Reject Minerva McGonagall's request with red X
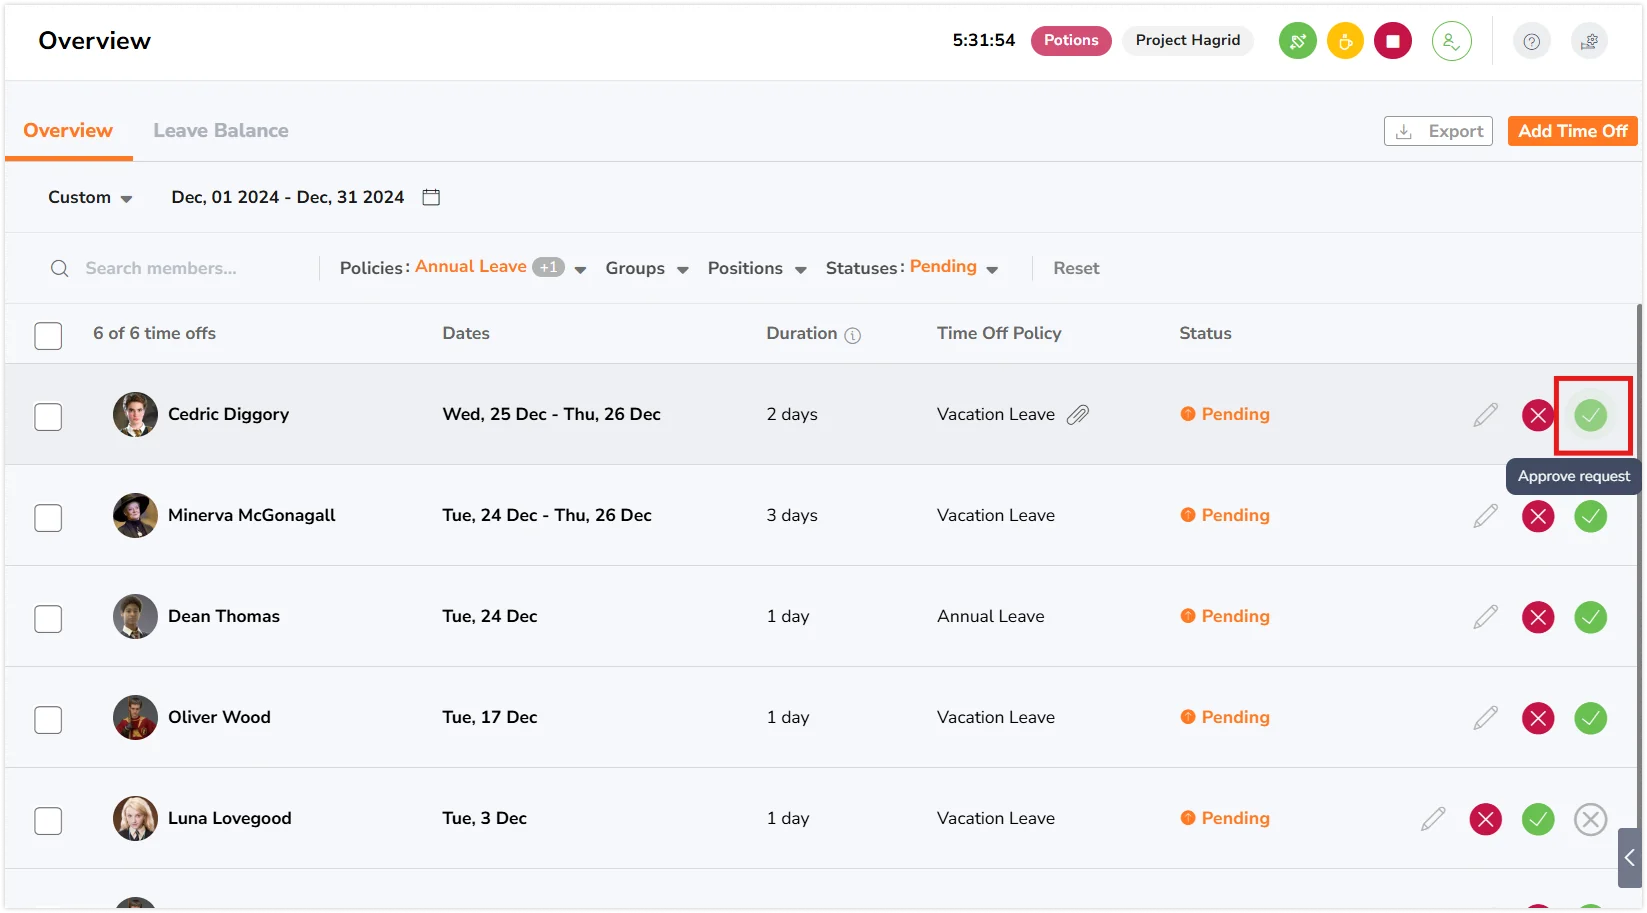Viewport: 1647px width, 913px height. coord(1538,516)
